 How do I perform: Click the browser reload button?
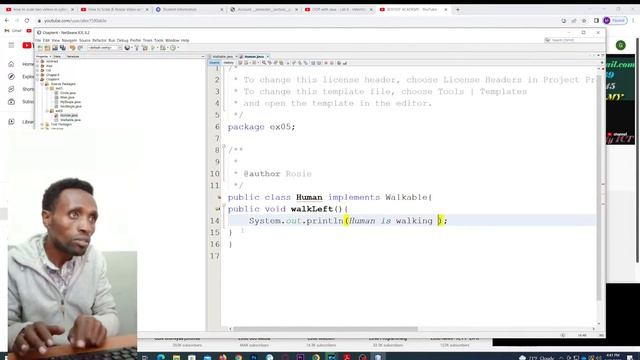pos(27,20)
